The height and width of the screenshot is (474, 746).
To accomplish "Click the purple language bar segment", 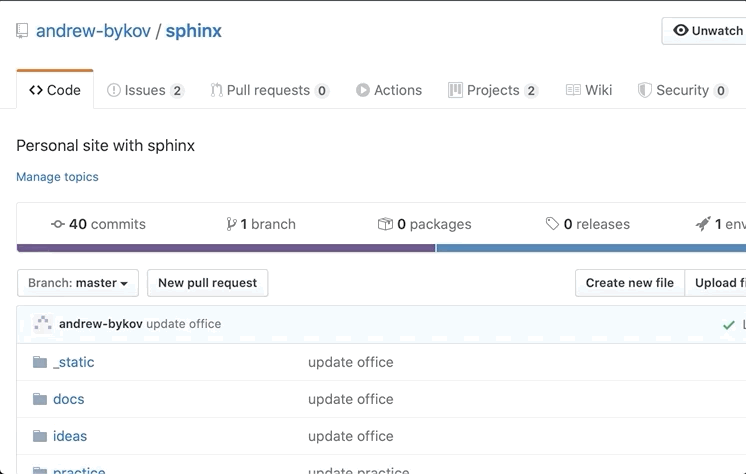I will [x=226, y=248].
